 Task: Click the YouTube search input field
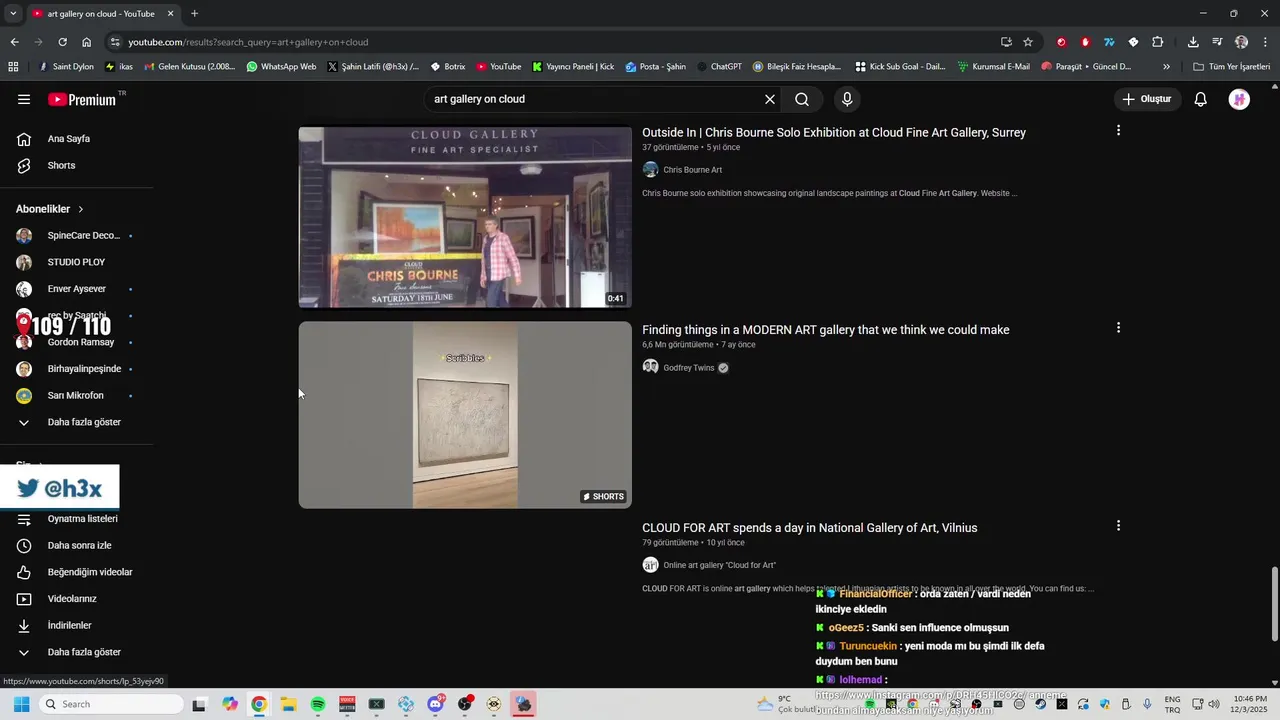pos(590,99)
